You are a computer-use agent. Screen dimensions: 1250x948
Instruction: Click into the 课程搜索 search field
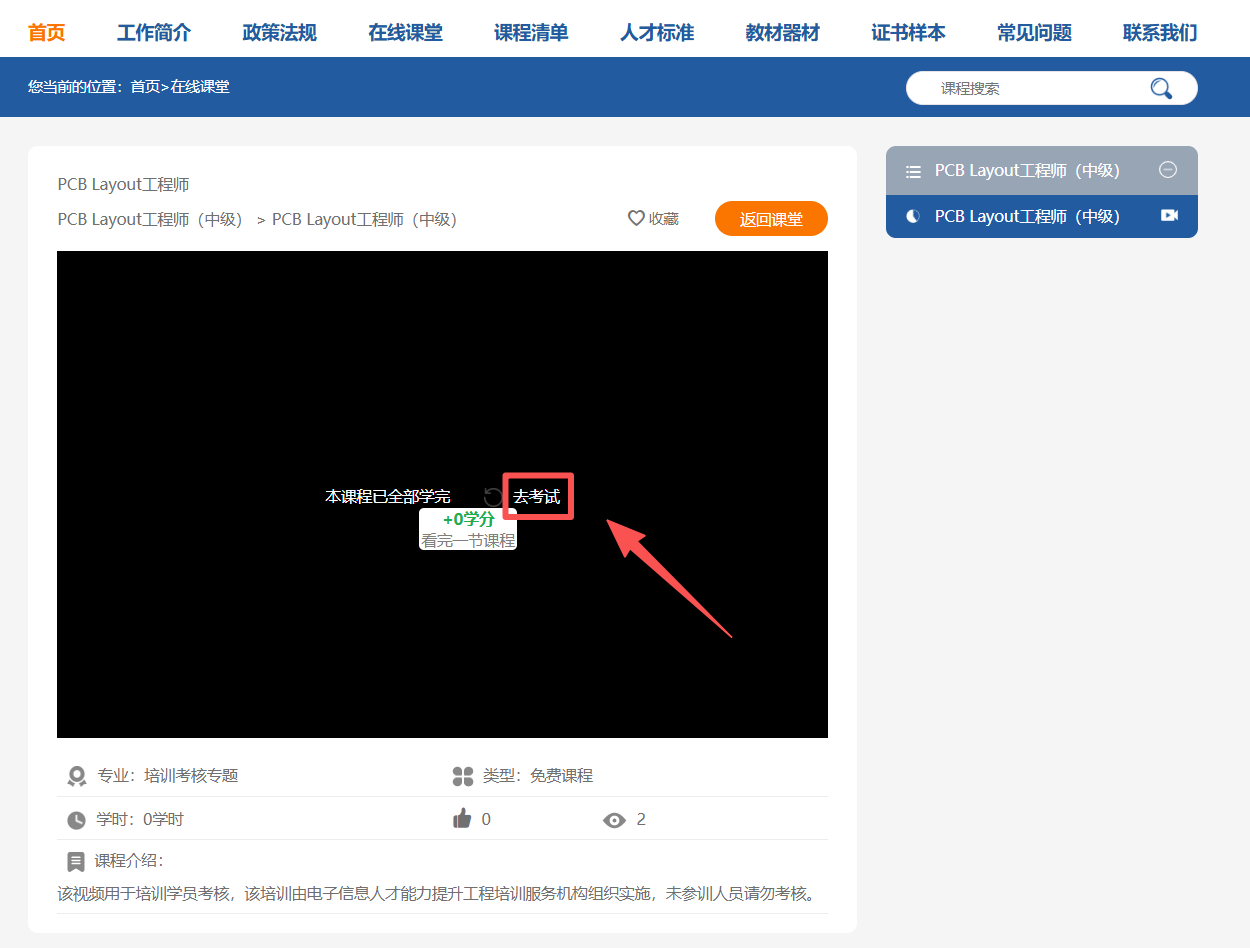(x=1030, y=88)
